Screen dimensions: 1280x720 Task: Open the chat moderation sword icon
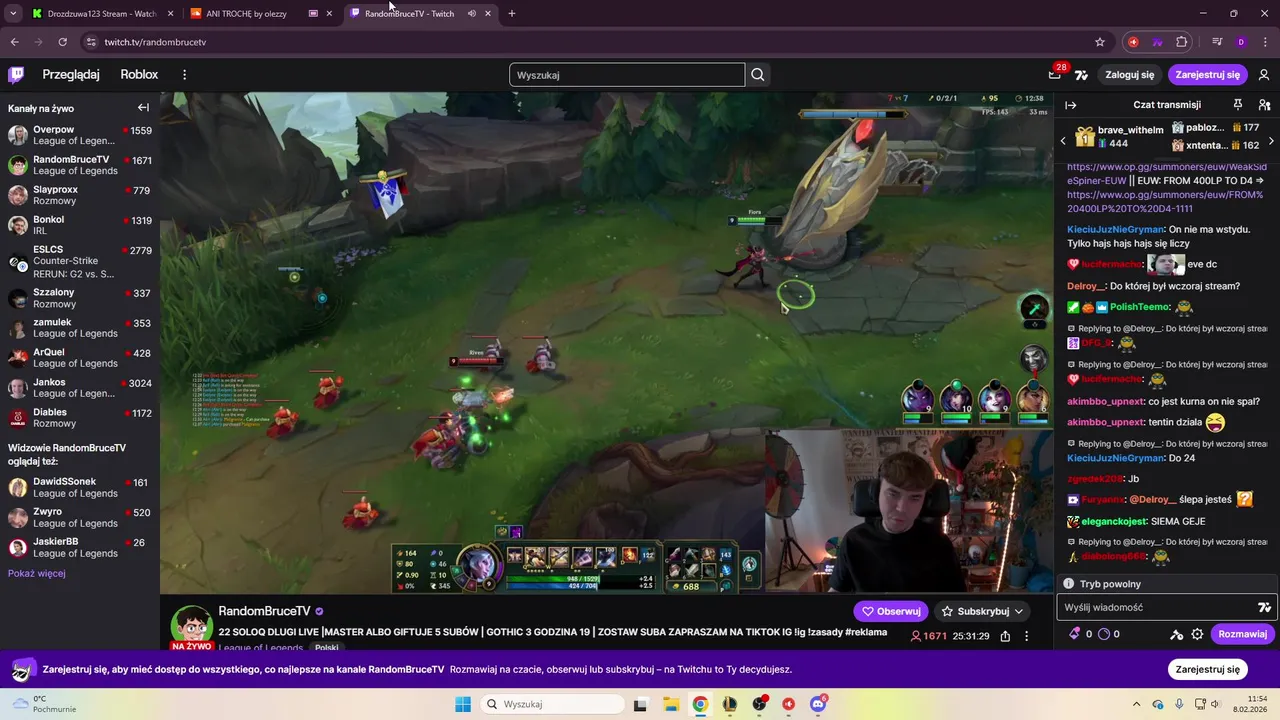(x=1177, y=634)
